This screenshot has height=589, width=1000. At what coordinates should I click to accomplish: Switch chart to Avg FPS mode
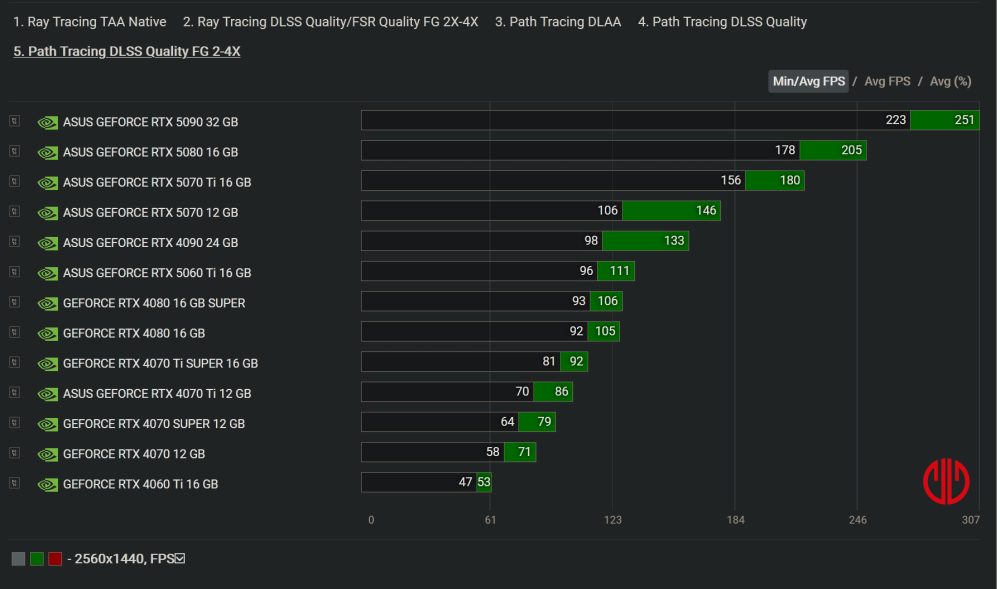click(x=887, y=81)
